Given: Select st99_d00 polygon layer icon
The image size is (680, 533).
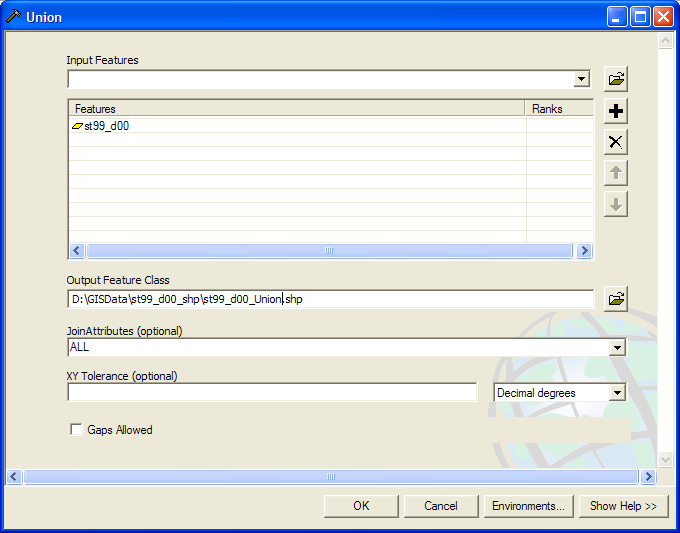Looking at the screenshot, I should [x=77, y=126].
